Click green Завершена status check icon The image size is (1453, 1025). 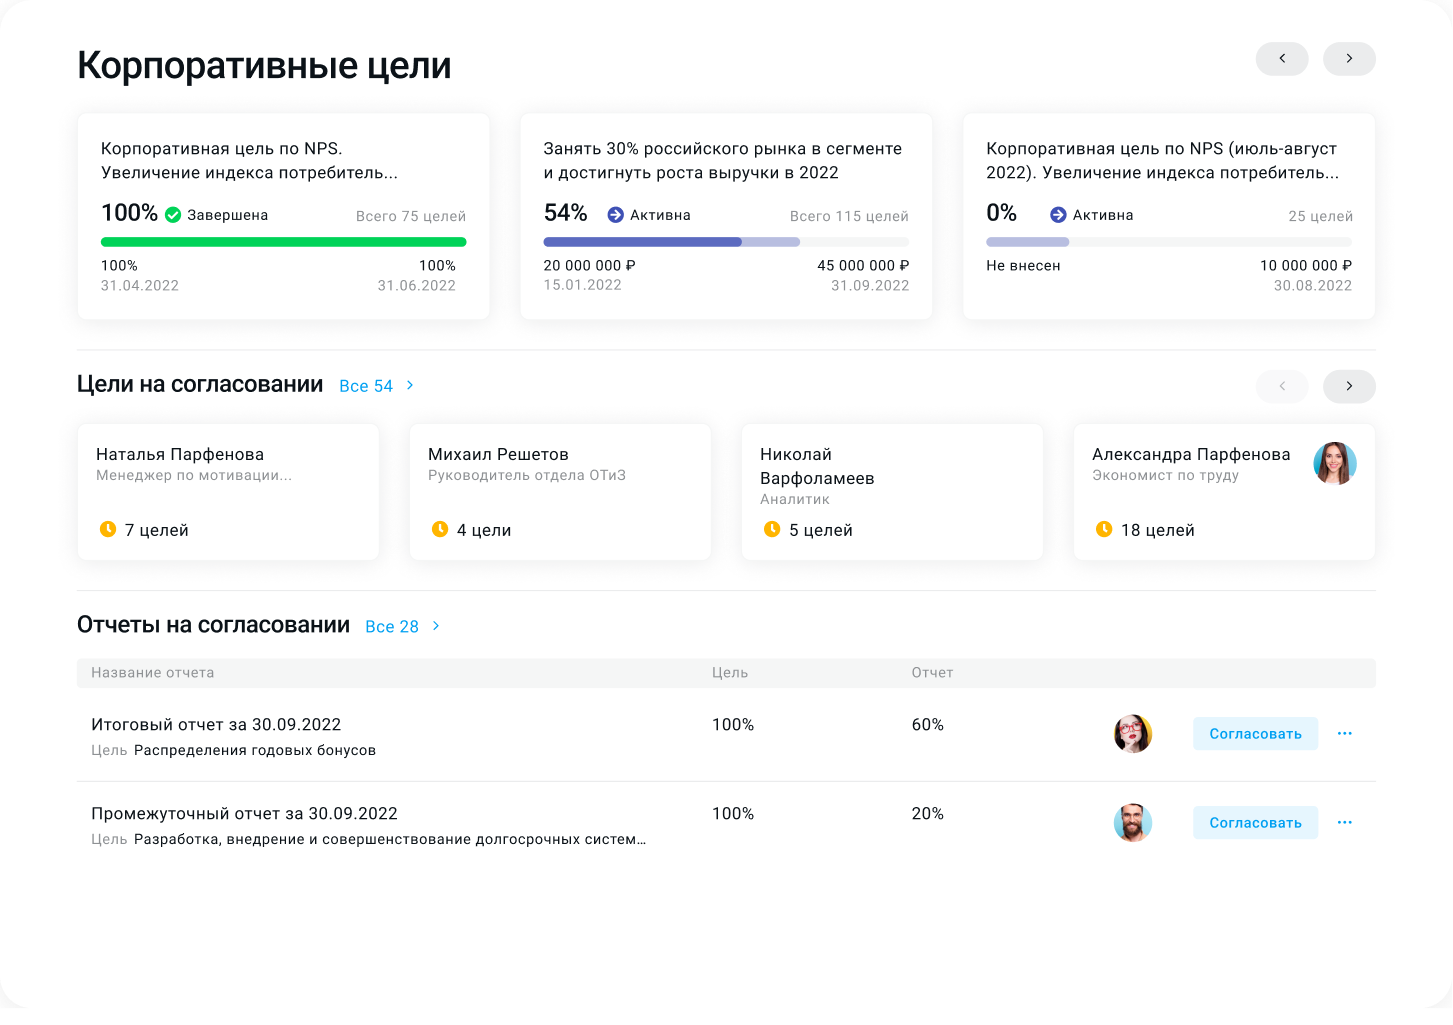click(173, 215)
